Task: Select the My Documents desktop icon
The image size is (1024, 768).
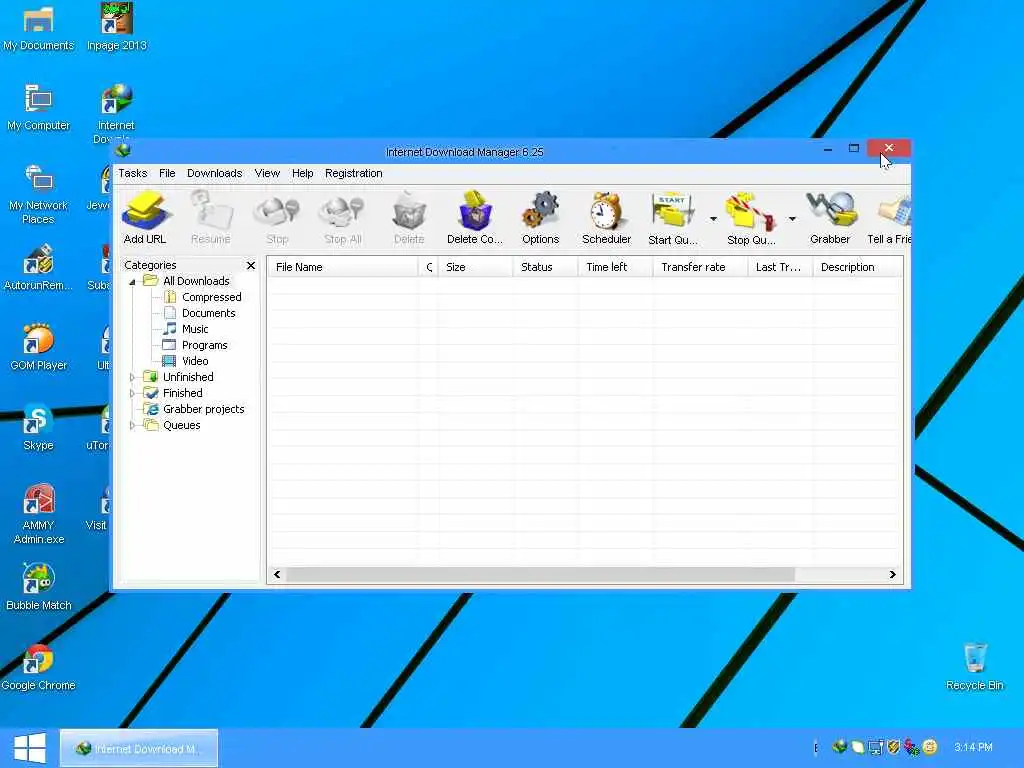Action: coord(38,27)
